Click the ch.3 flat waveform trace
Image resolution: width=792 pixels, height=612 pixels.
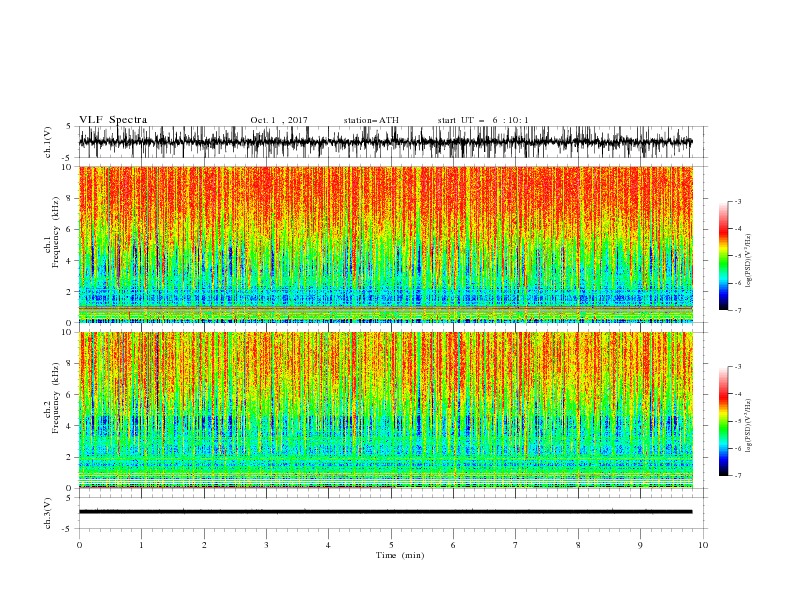[x=386, y=512]
